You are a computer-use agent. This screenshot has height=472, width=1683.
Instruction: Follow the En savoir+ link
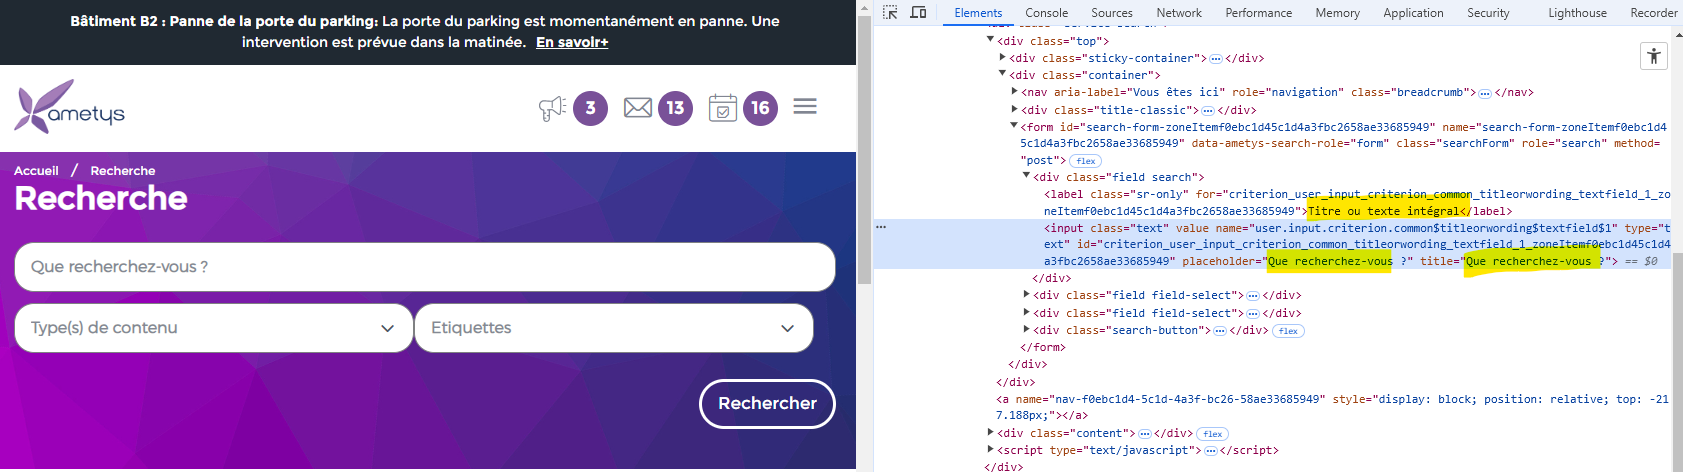[572, 42]
